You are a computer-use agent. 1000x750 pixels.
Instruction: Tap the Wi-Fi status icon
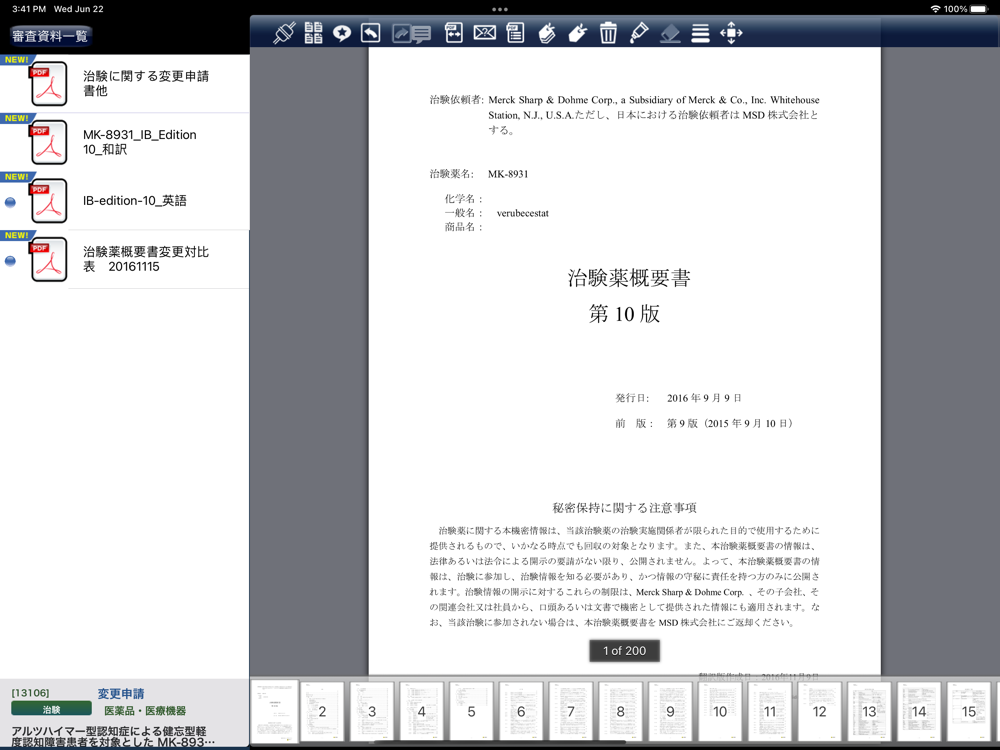click(935, 9)
